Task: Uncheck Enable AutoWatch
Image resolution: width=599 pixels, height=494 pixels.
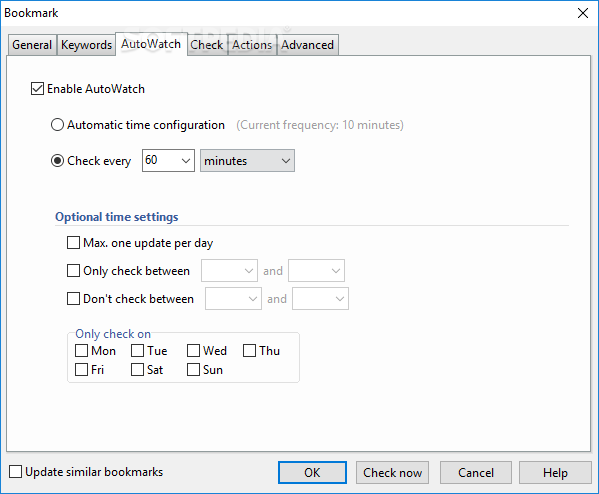Action: pos(37,89)
